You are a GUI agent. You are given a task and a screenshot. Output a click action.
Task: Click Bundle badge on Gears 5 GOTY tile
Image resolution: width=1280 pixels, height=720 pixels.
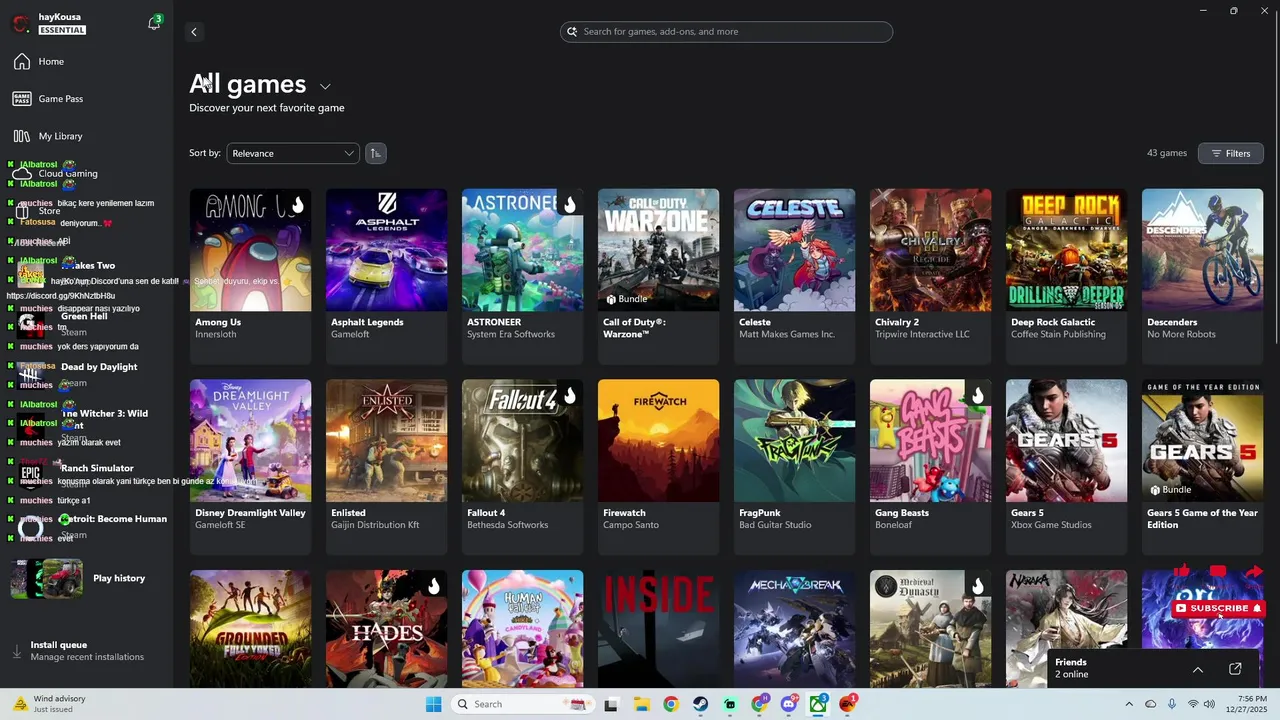[x=1171, y=490]
